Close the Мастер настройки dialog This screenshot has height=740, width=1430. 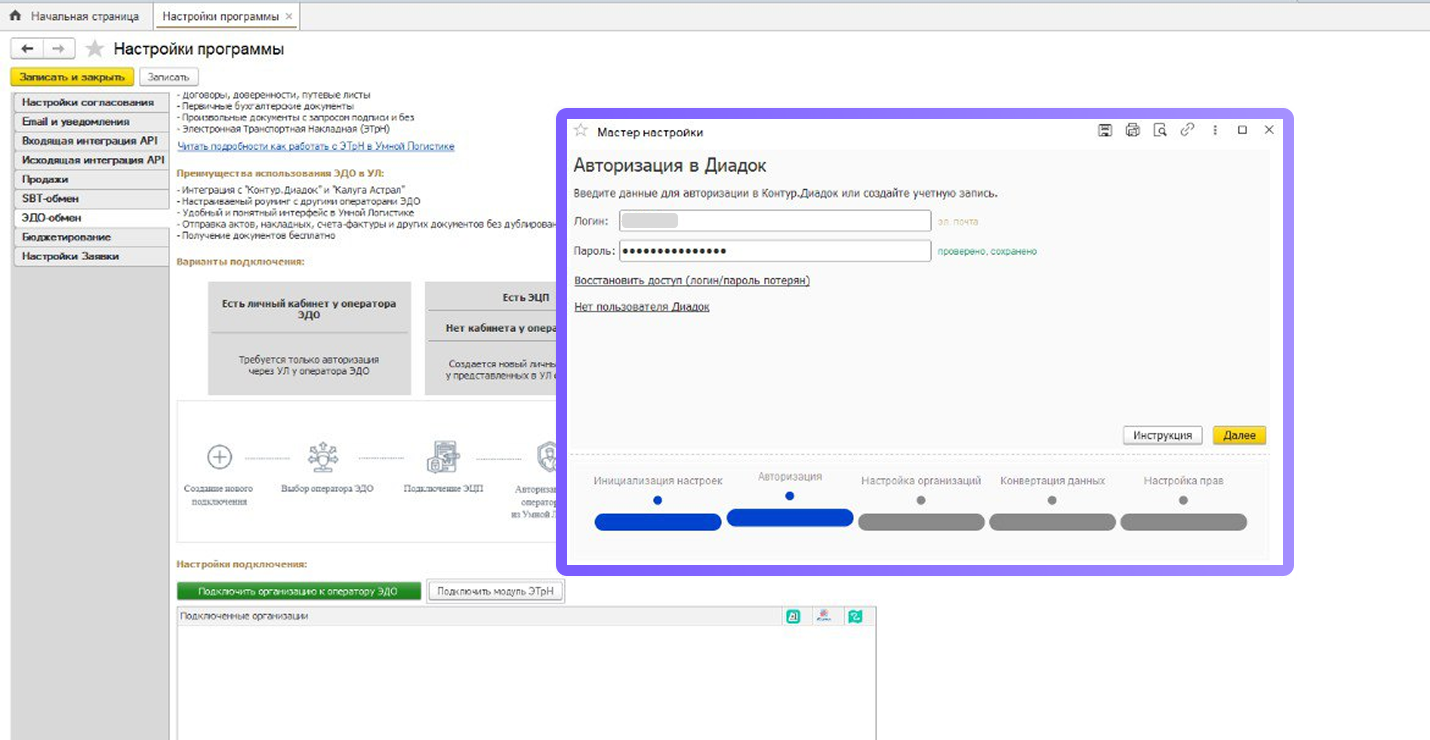click(1269, 130)
